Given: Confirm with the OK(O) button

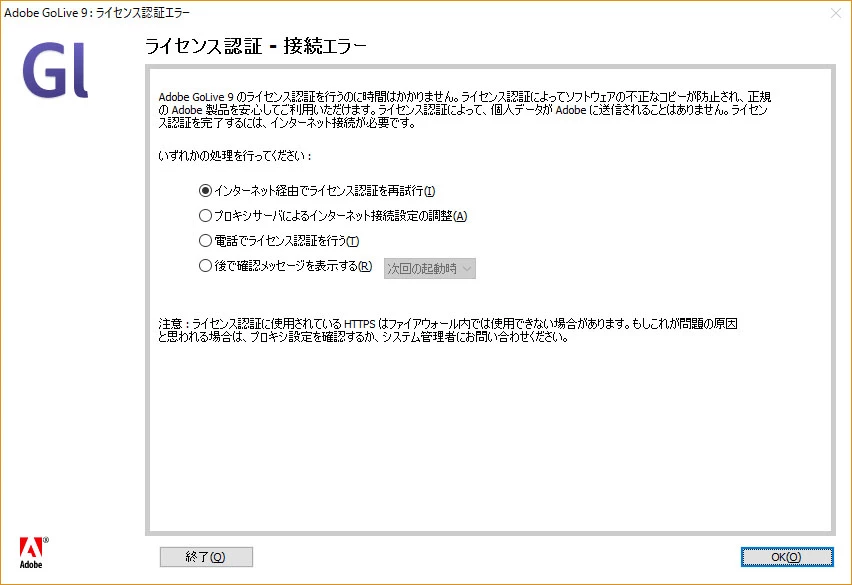Looking at the screenshot, I should point(787,557).
